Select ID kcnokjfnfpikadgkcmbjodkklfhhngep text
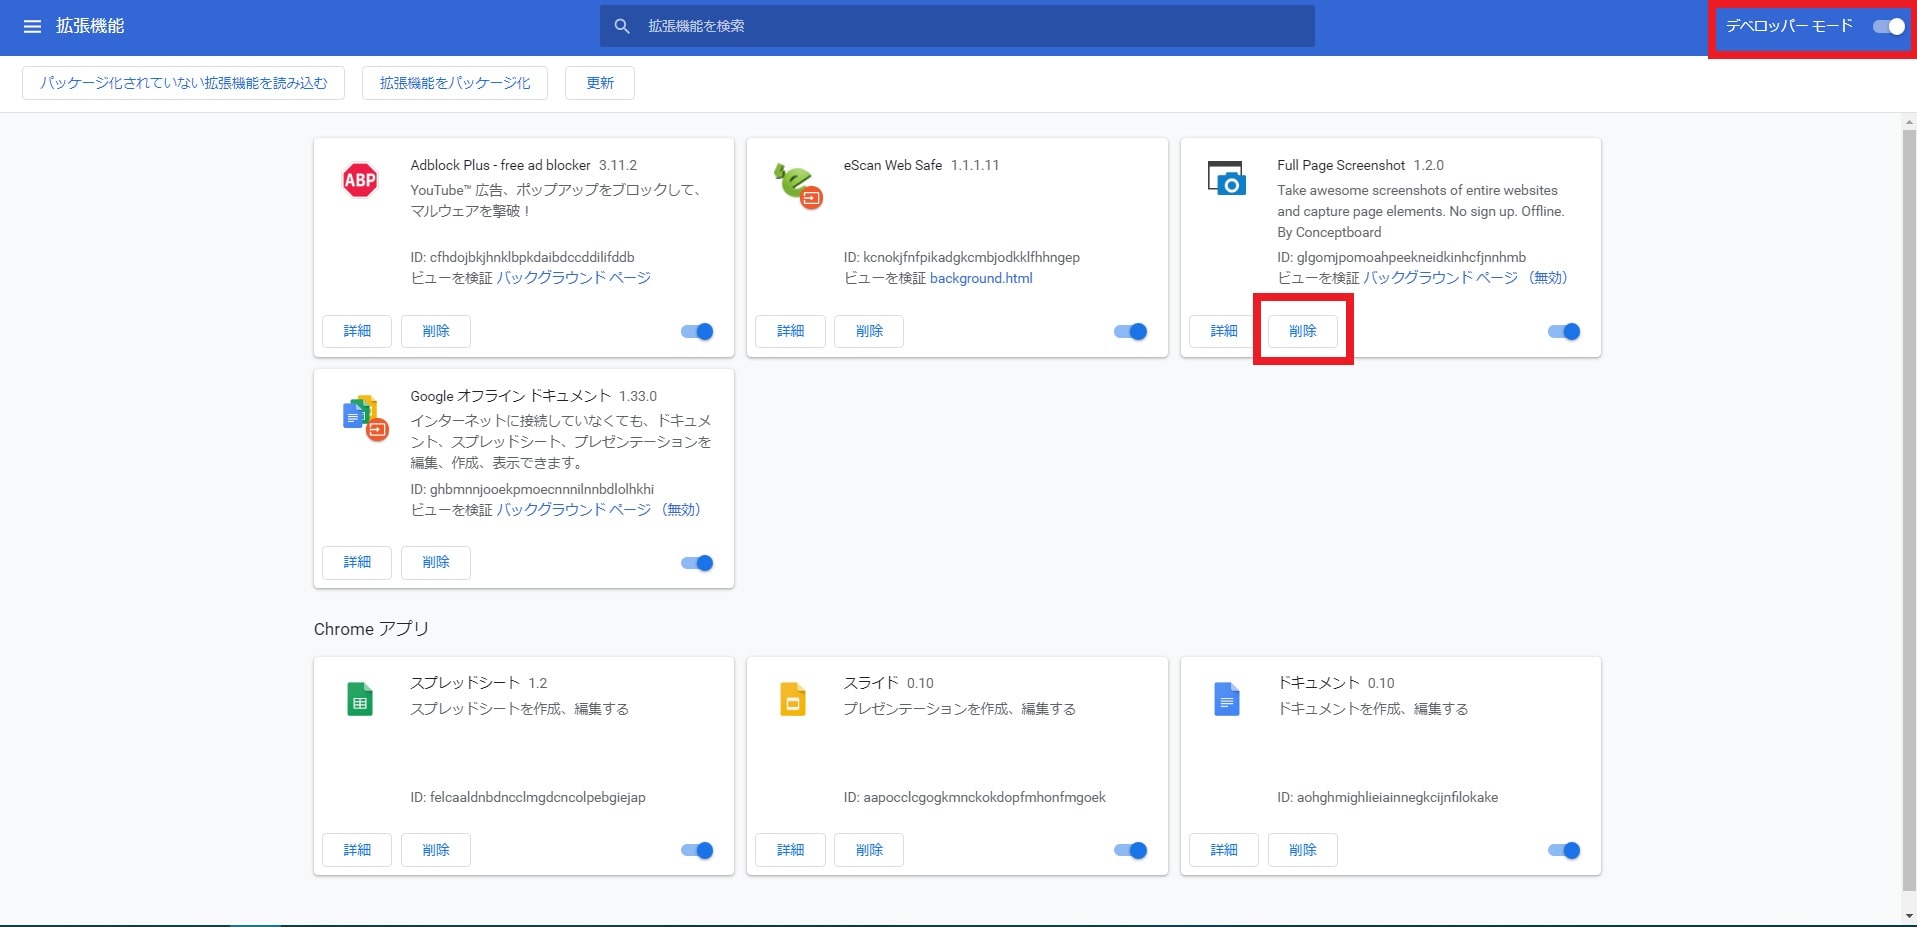Screen dimensions: 1917x927 coord(962,257)
